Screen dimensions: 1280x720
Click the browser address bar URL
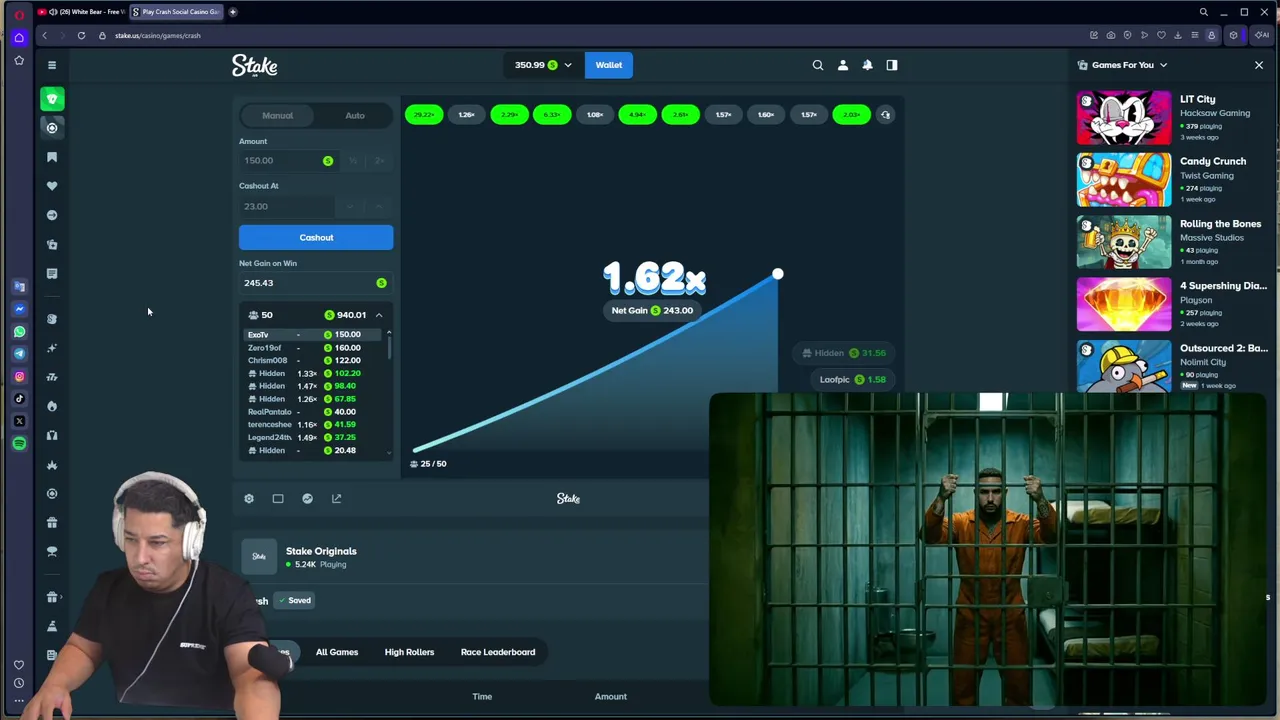(x=158, y=36)
